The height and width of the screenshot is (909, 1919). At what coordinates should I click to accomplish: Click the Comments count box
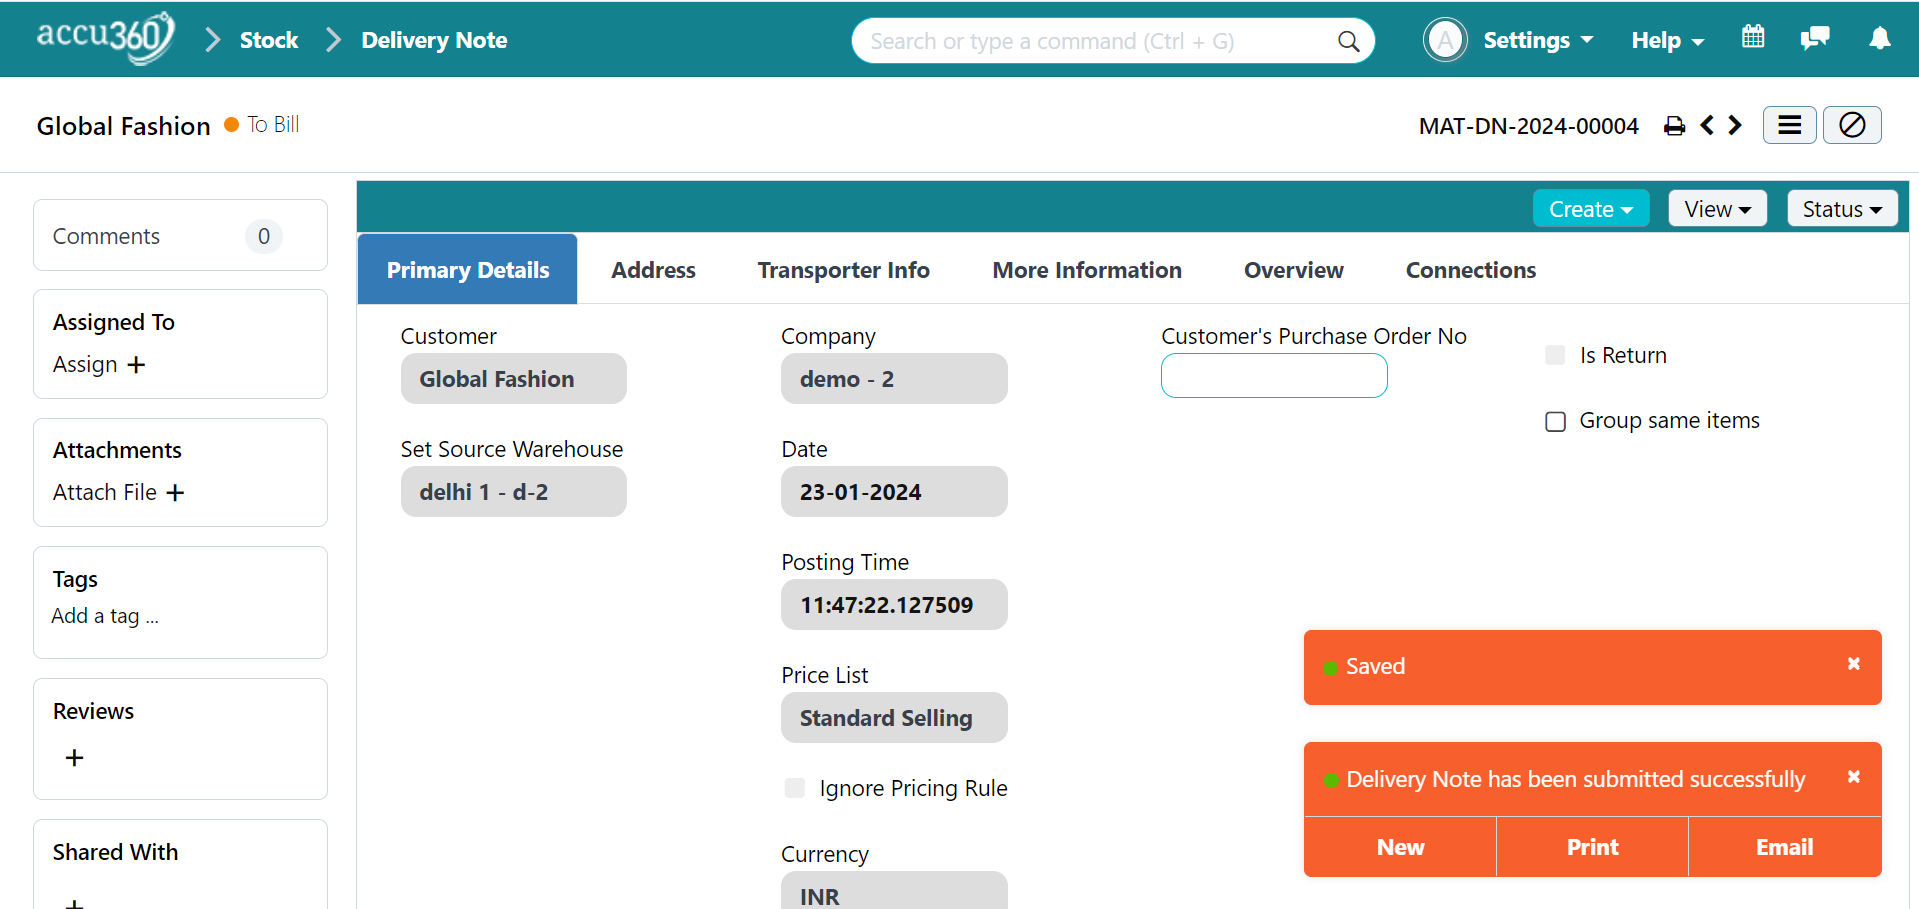(264, 236)
